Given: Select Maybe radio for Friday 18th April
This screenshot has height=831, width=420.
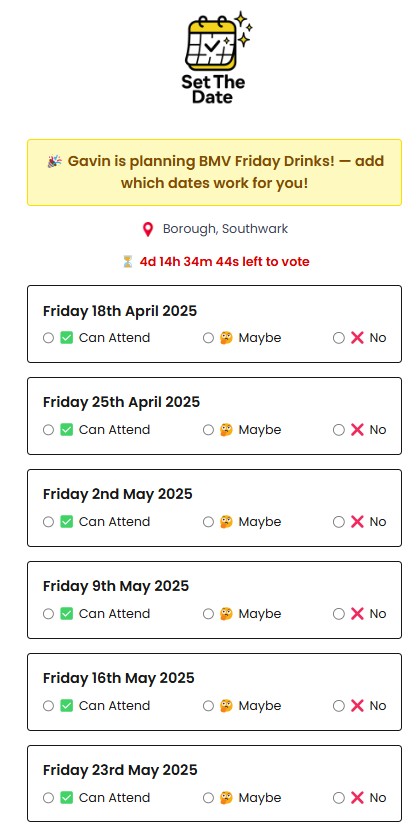Looking at the screenshot, I should coord(208,338).
